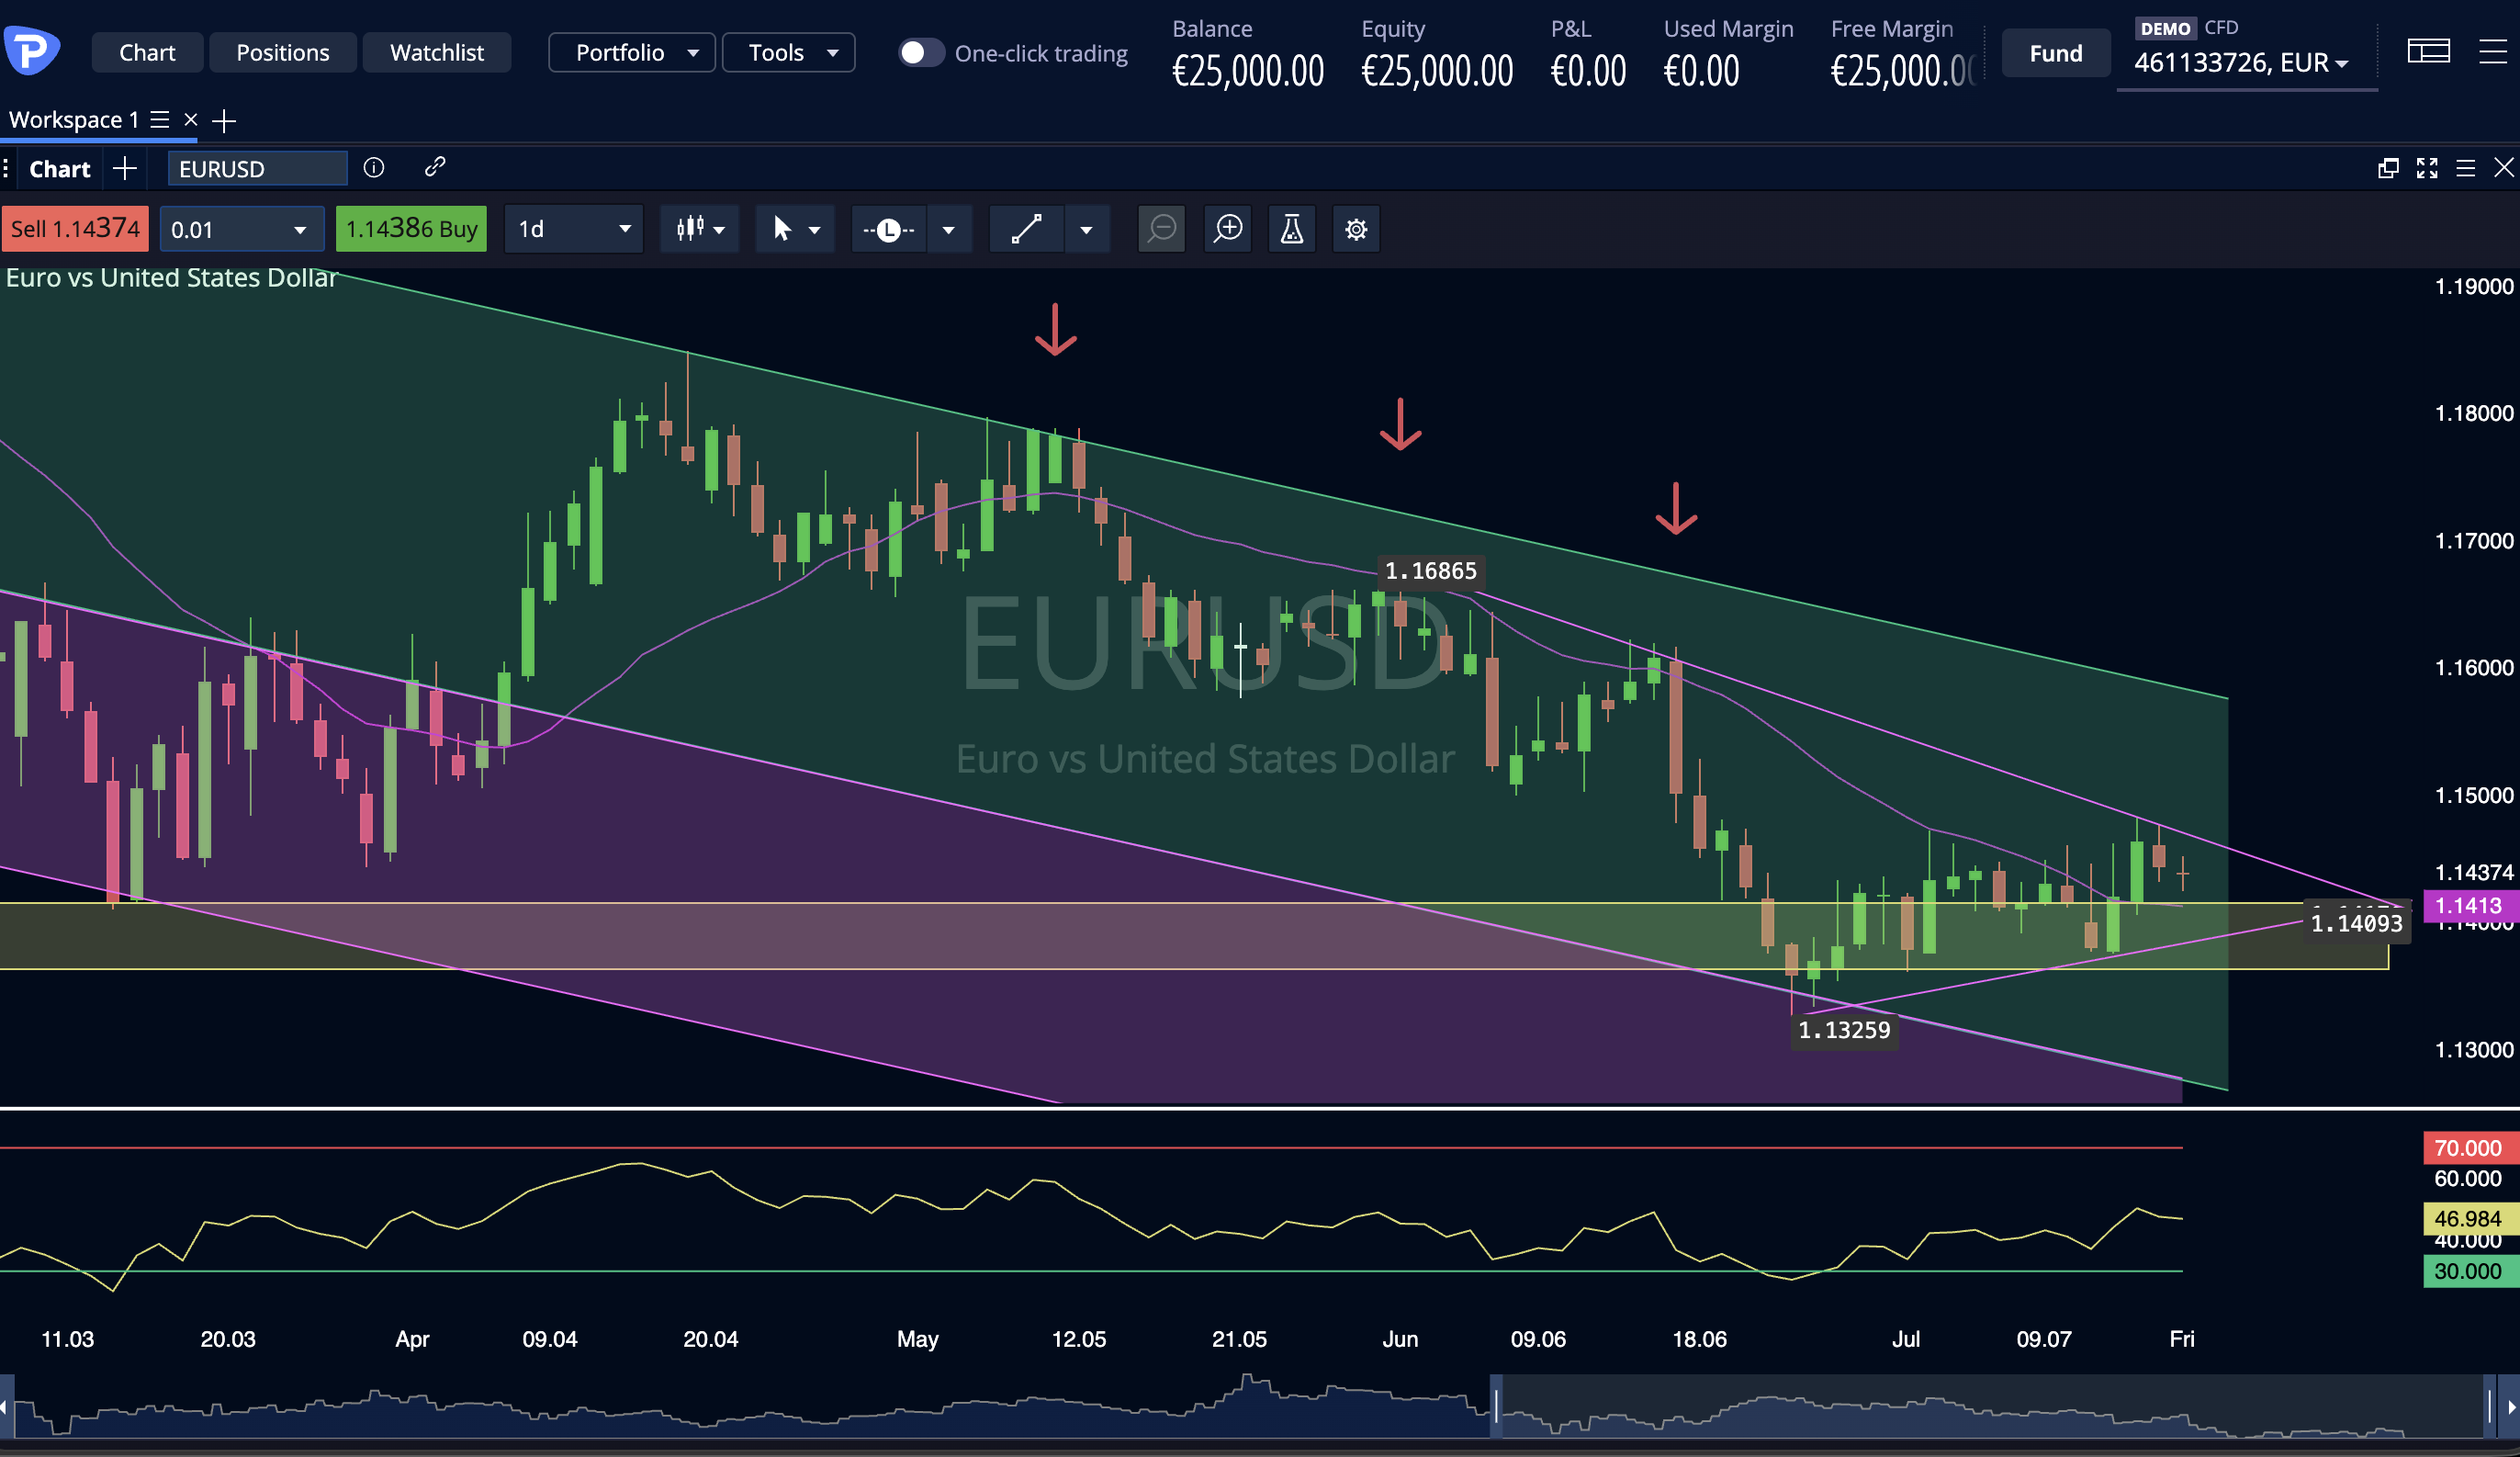Toggle fullscreen for the chart panel
Viewport: 2520px width, 1457px height.
coord(2427,168)
